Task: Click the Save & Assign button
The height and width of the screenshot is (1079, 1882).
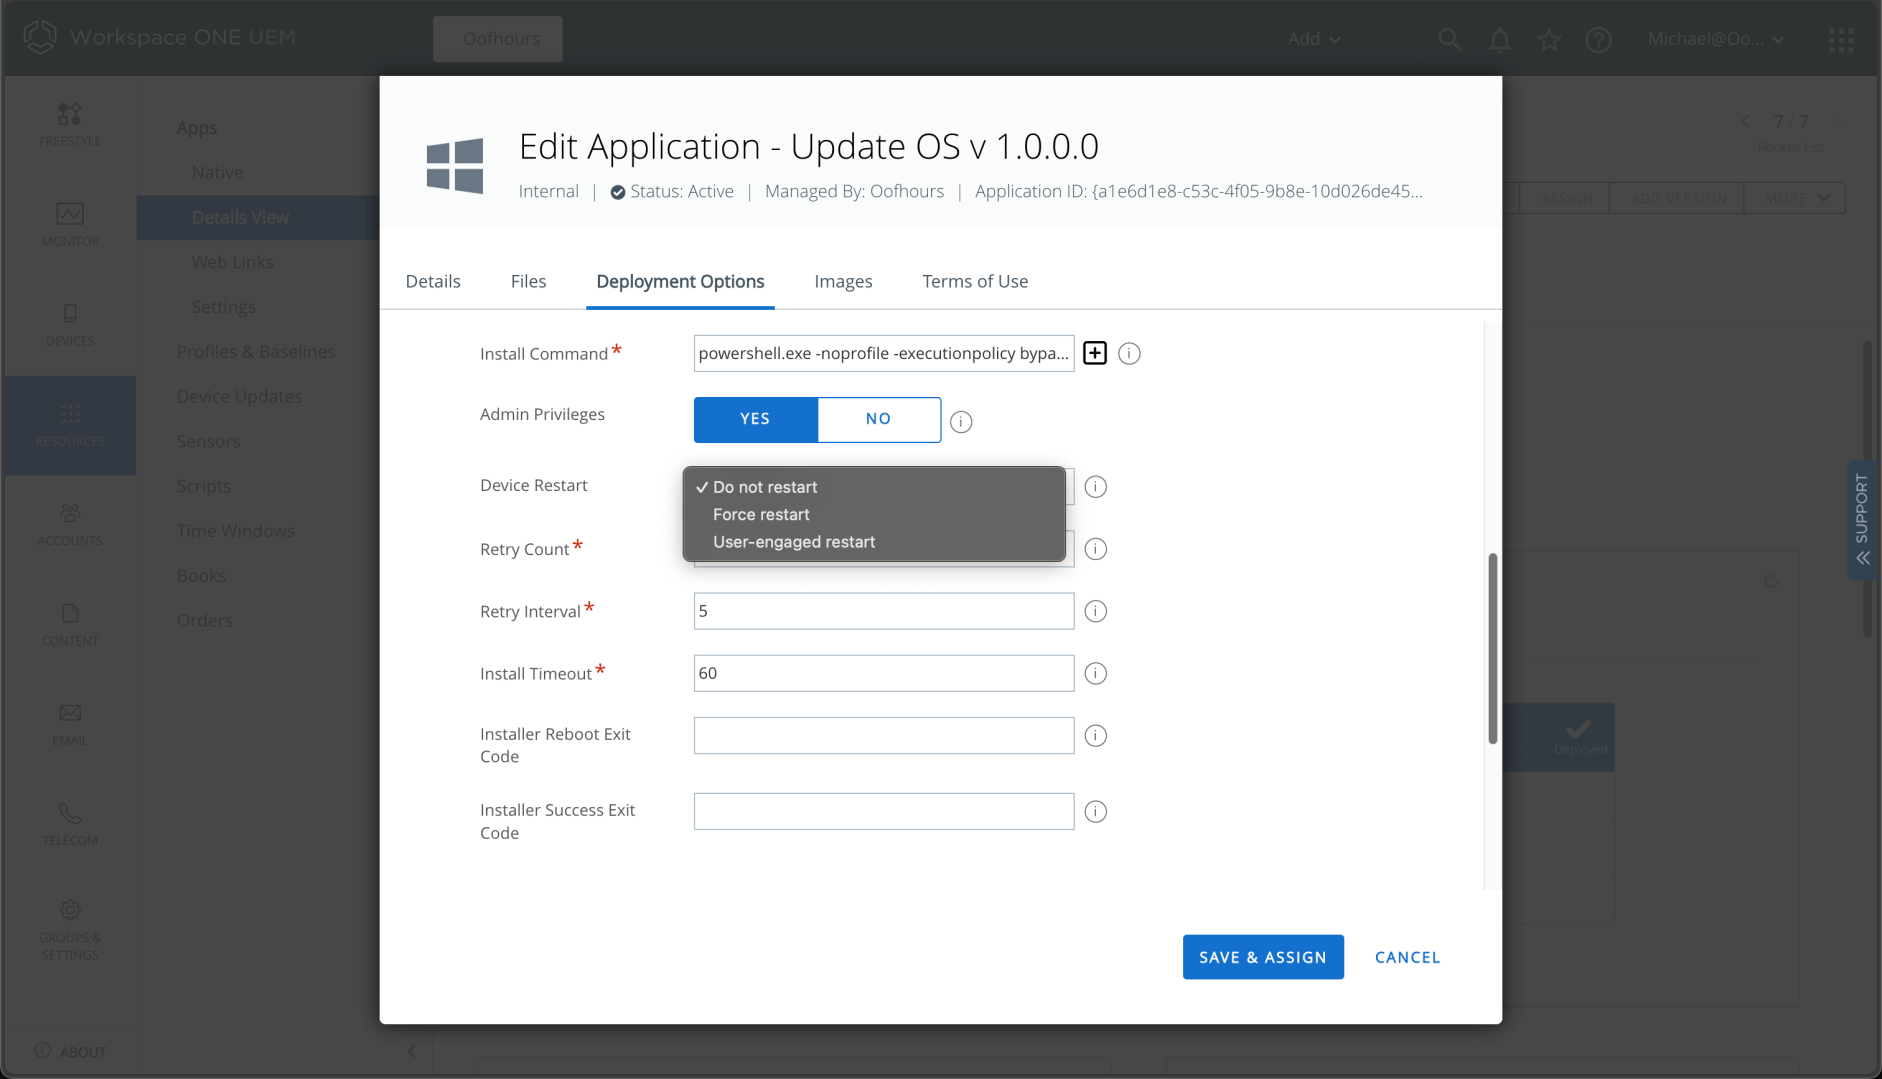Action: click(1262, 957)
